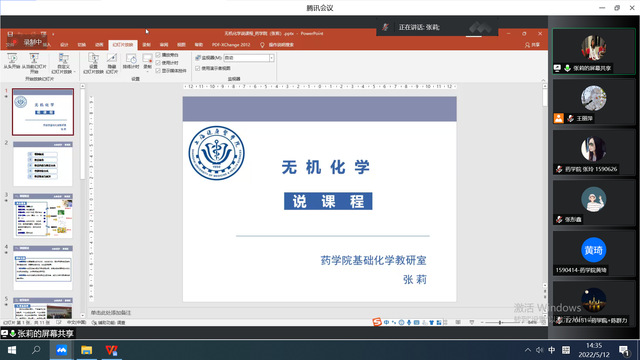The height and width of the screenshot is (360, 640).
Task: Switch to the PDF-XChange 2012 tab
Action: 231,45
